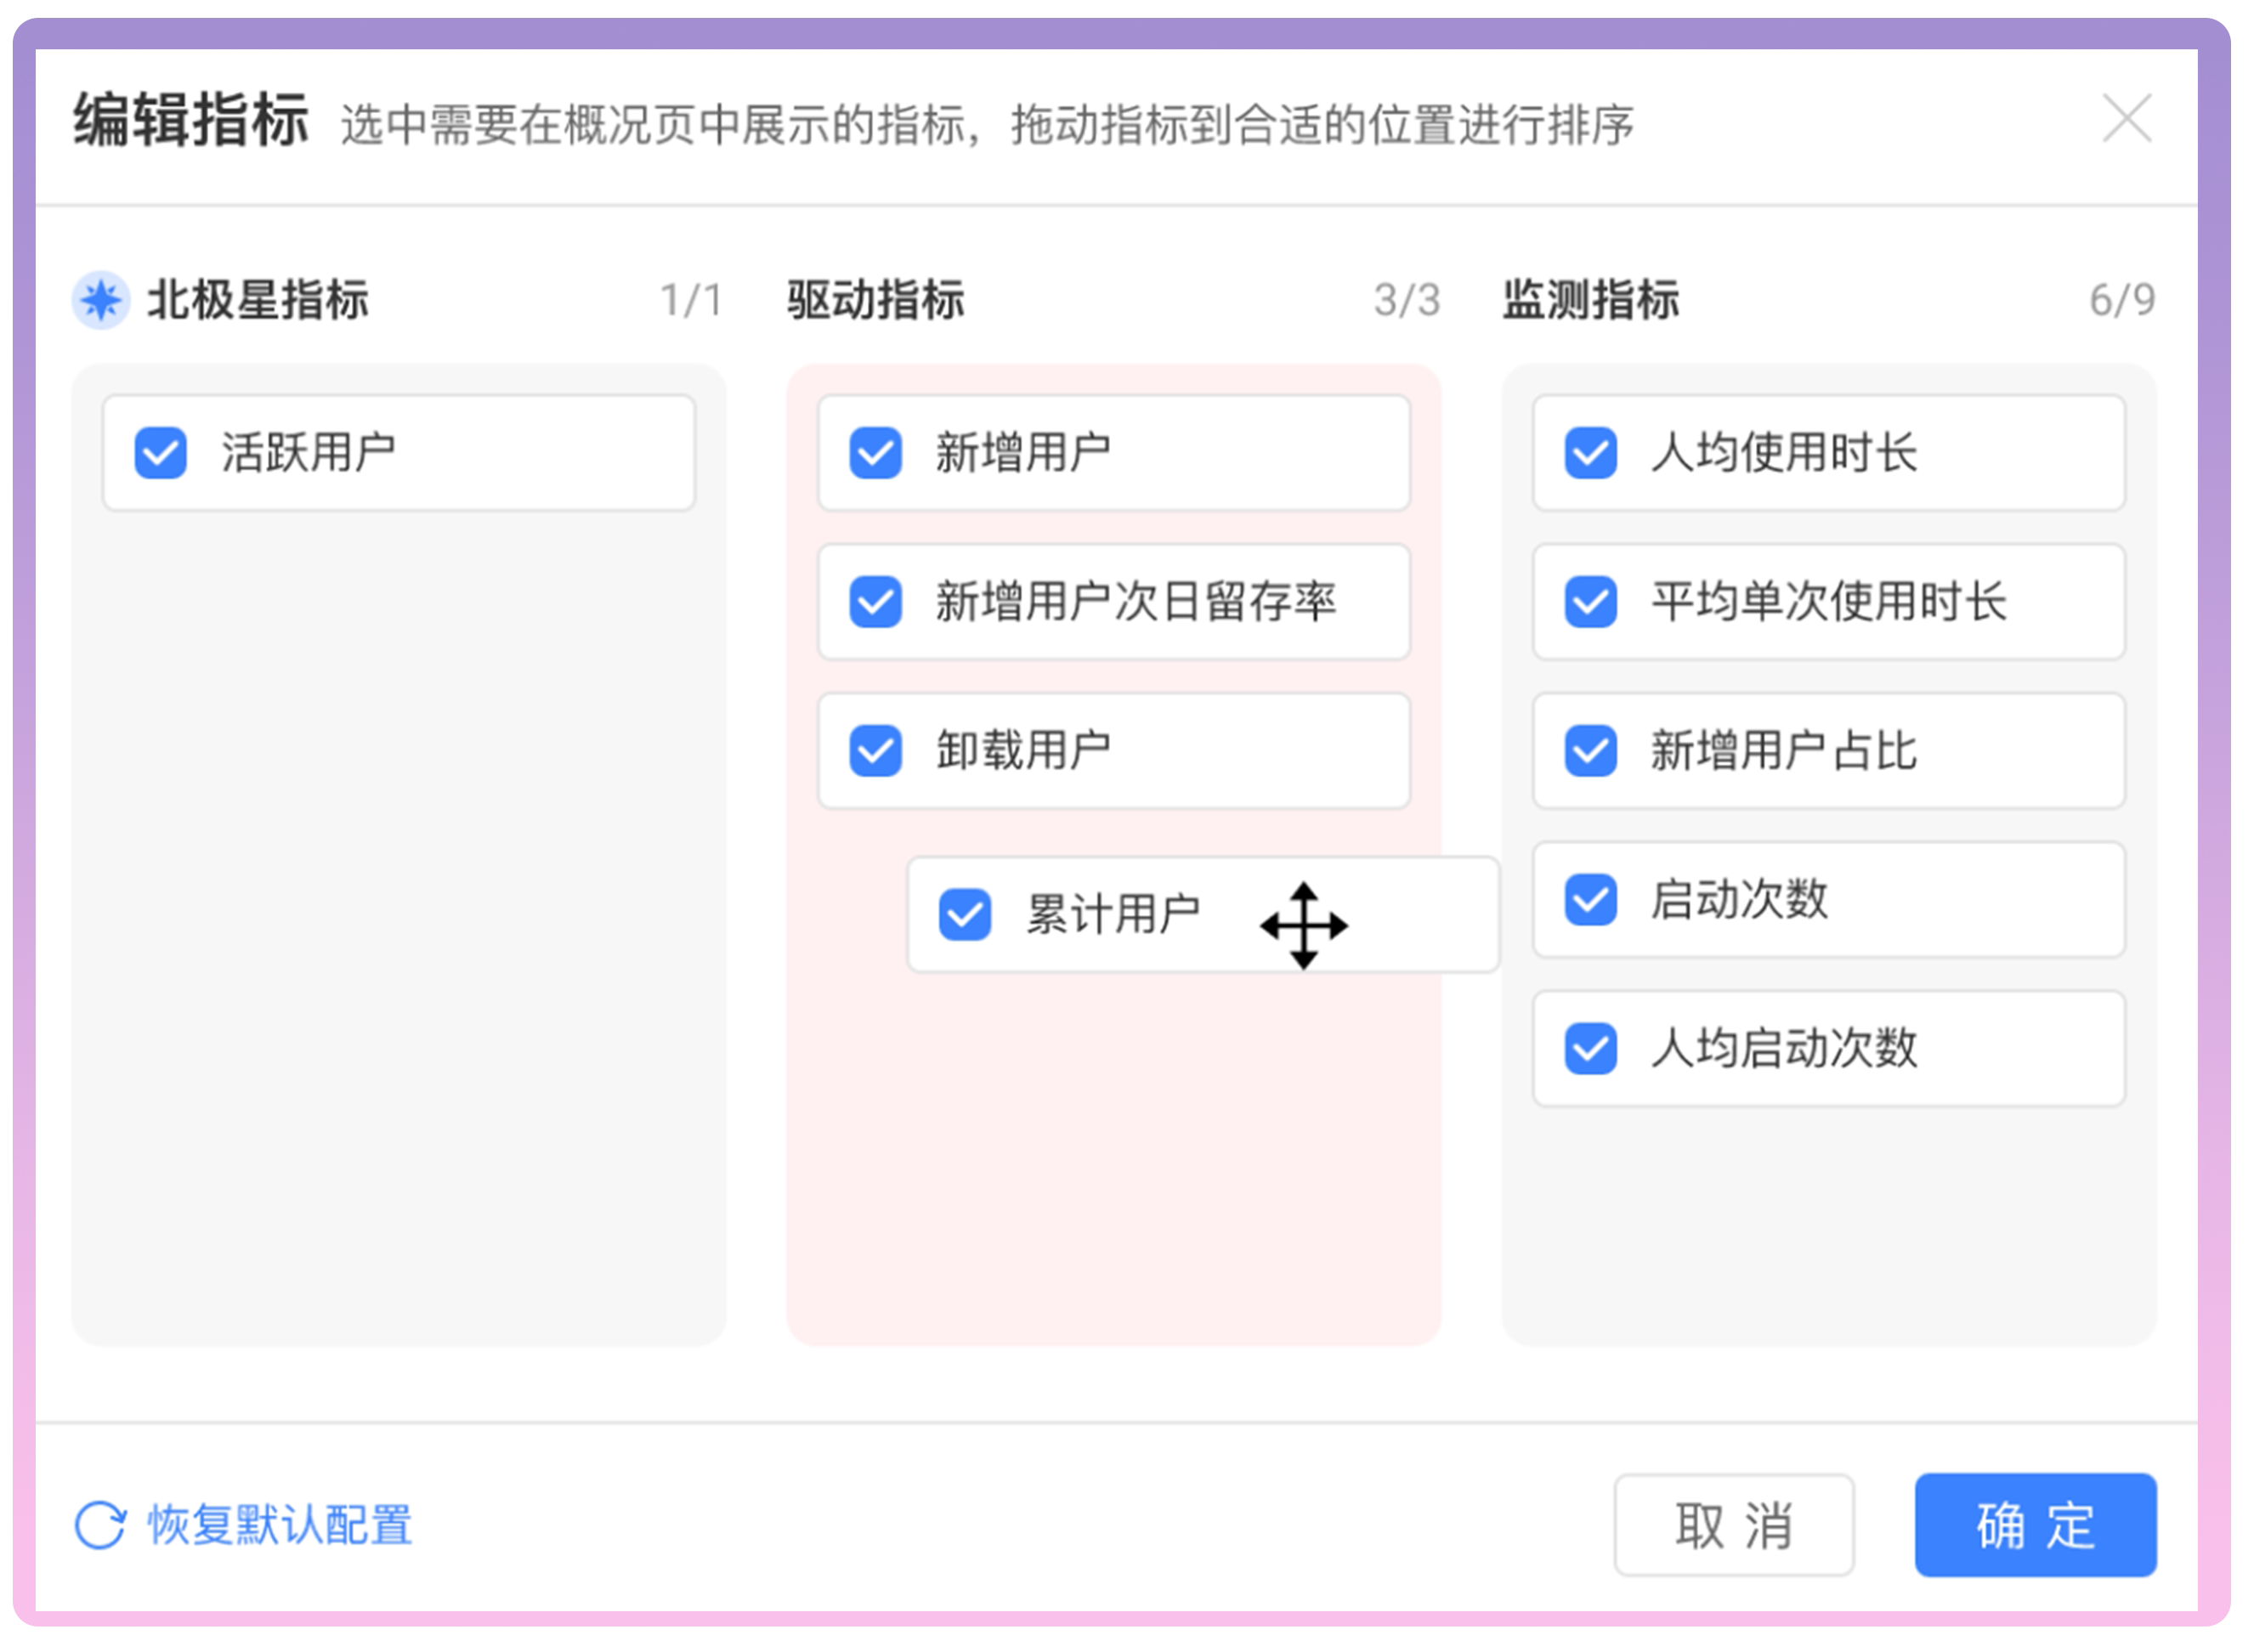Disable the 启动次数 checkbox
This screenshot has height=1652, width=2254.
(x=1591, y=900)
